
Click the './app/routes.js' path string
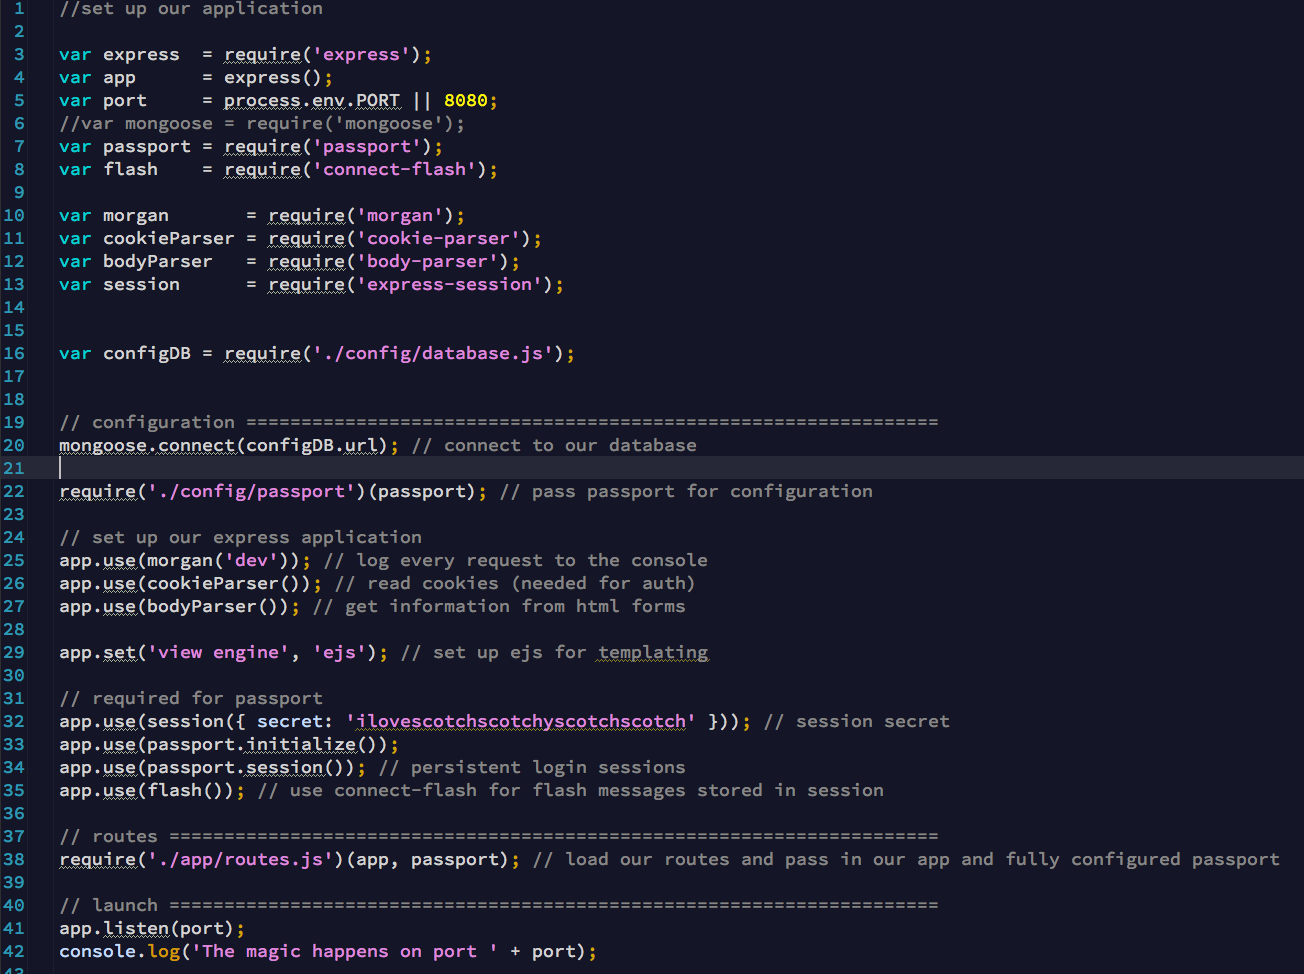240,859
